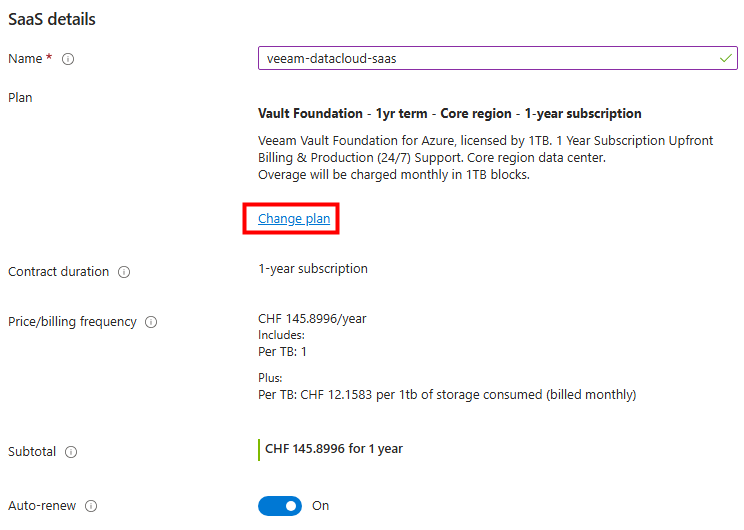Click the Price/billing frequency info icon
Viewport: 744px width, 530px height.
pyautogui.click(x=151, y=322)
